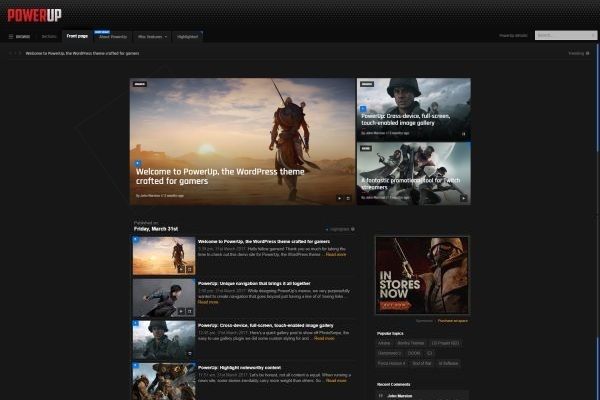Select the Front page tab
The height and width of the screenshot is (400, 600).
(x=77, y=36)
